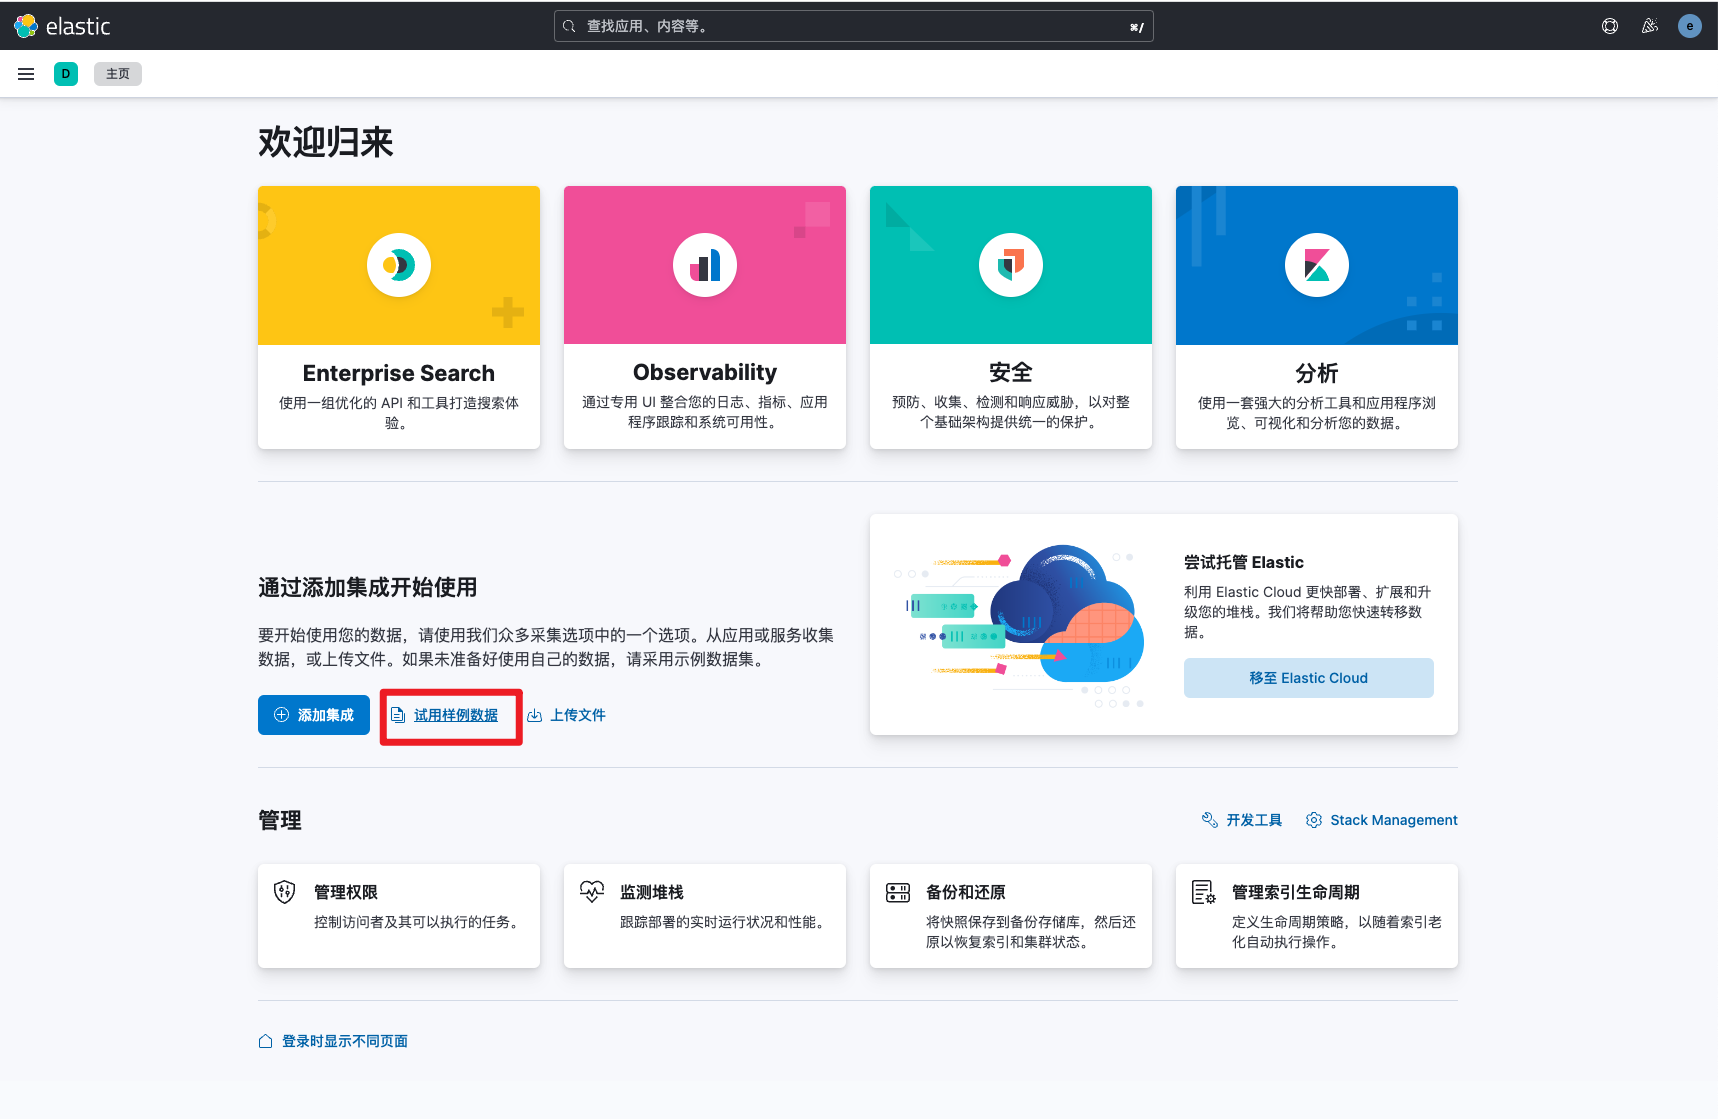Click the 尝试托管 Elastic heading

point(1244,562)
